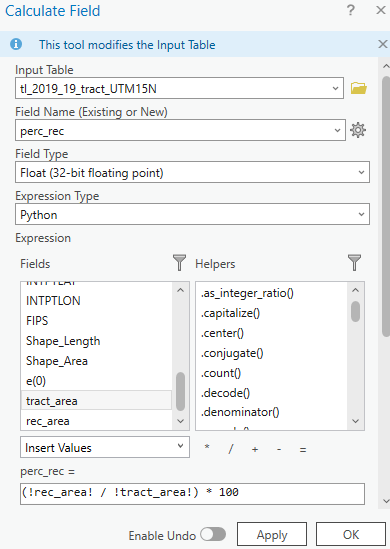The width and height of the screenshot is (390, 549).
Task: Select the Shape_Length field
Action: pos(96,341)
